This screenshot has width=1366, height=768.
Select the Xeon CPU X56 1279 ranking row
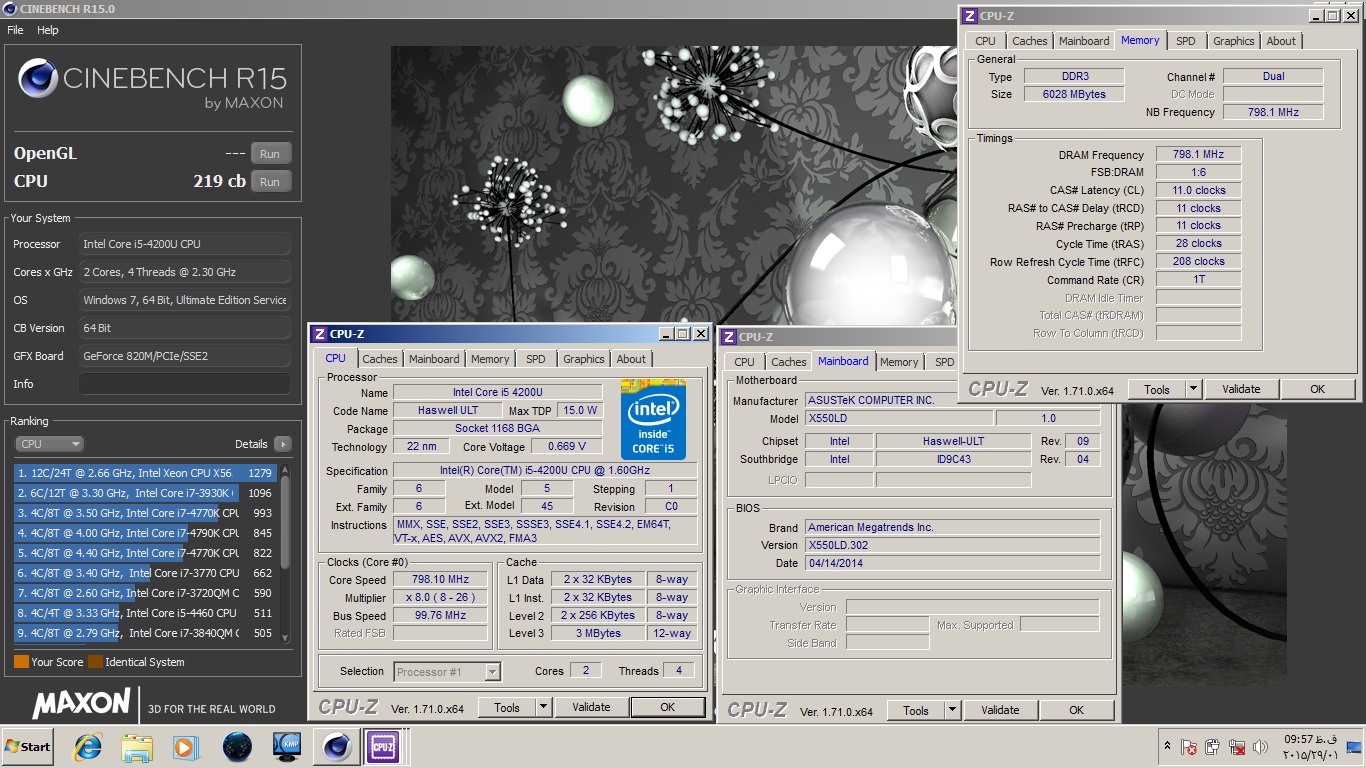tap(144, 473)
